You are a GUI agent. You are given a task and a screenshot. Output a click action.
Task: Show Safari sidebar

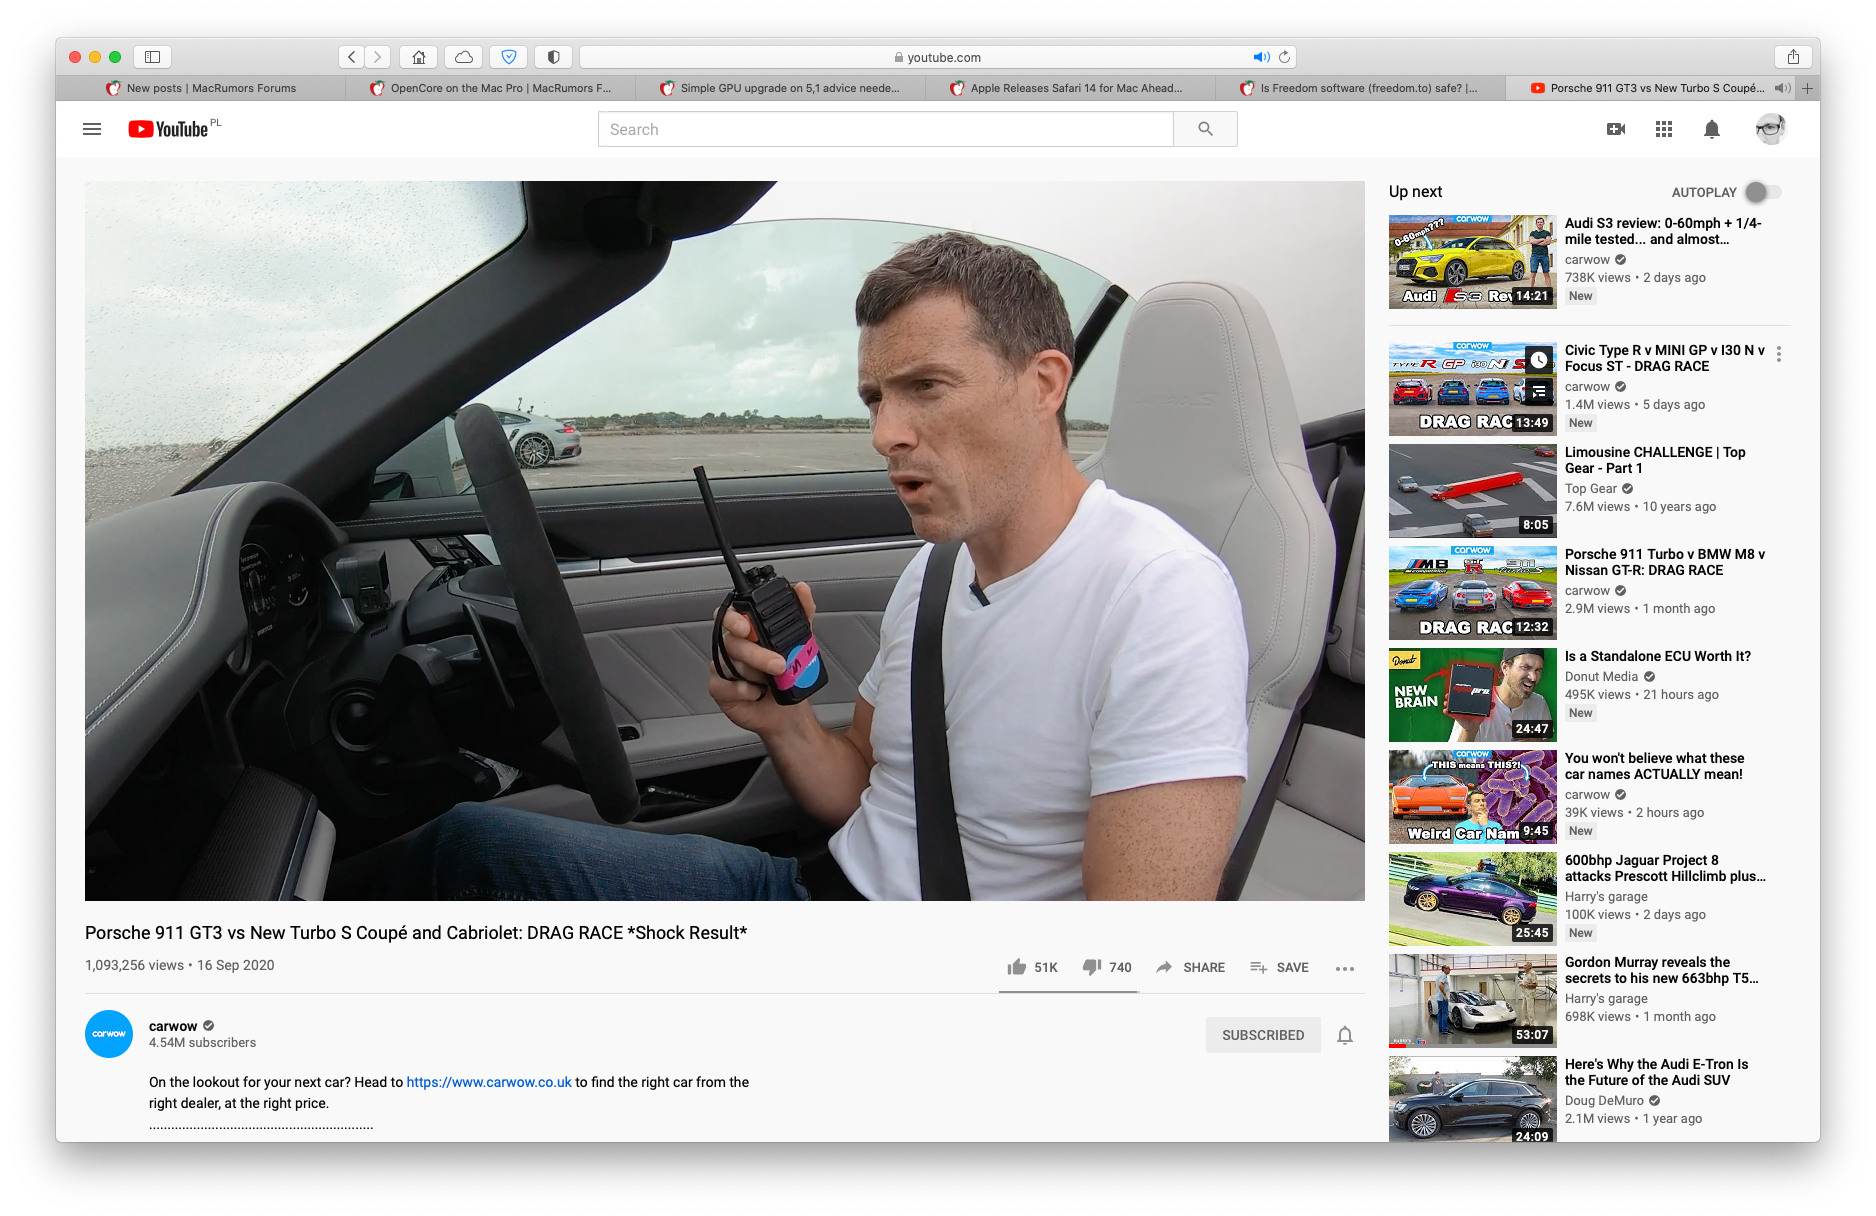pyautogui.click(x=152, y=57)
